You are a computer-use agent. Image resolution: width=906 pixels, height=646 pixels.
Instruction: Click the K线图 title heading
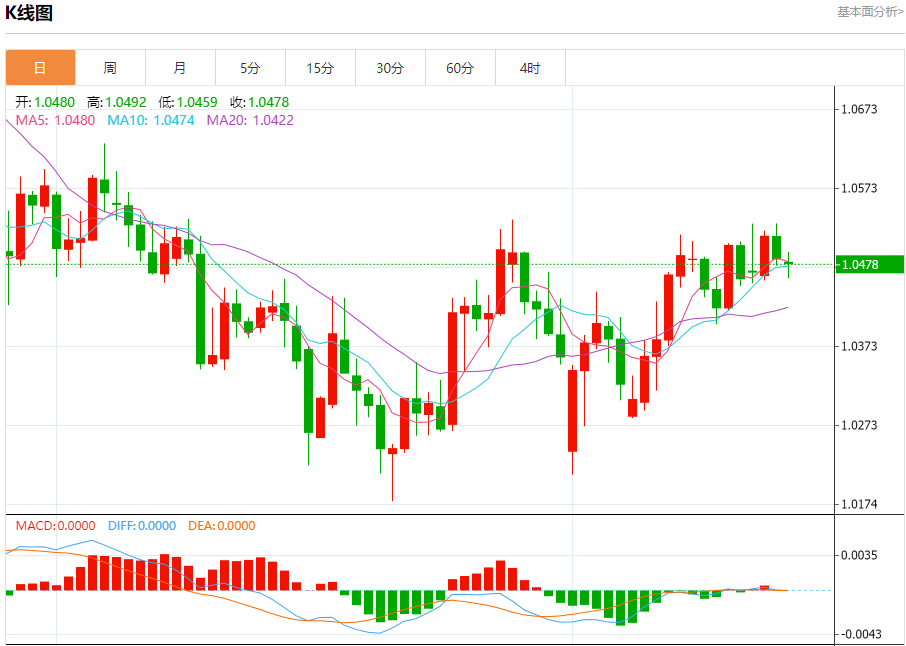click(30, 13)
